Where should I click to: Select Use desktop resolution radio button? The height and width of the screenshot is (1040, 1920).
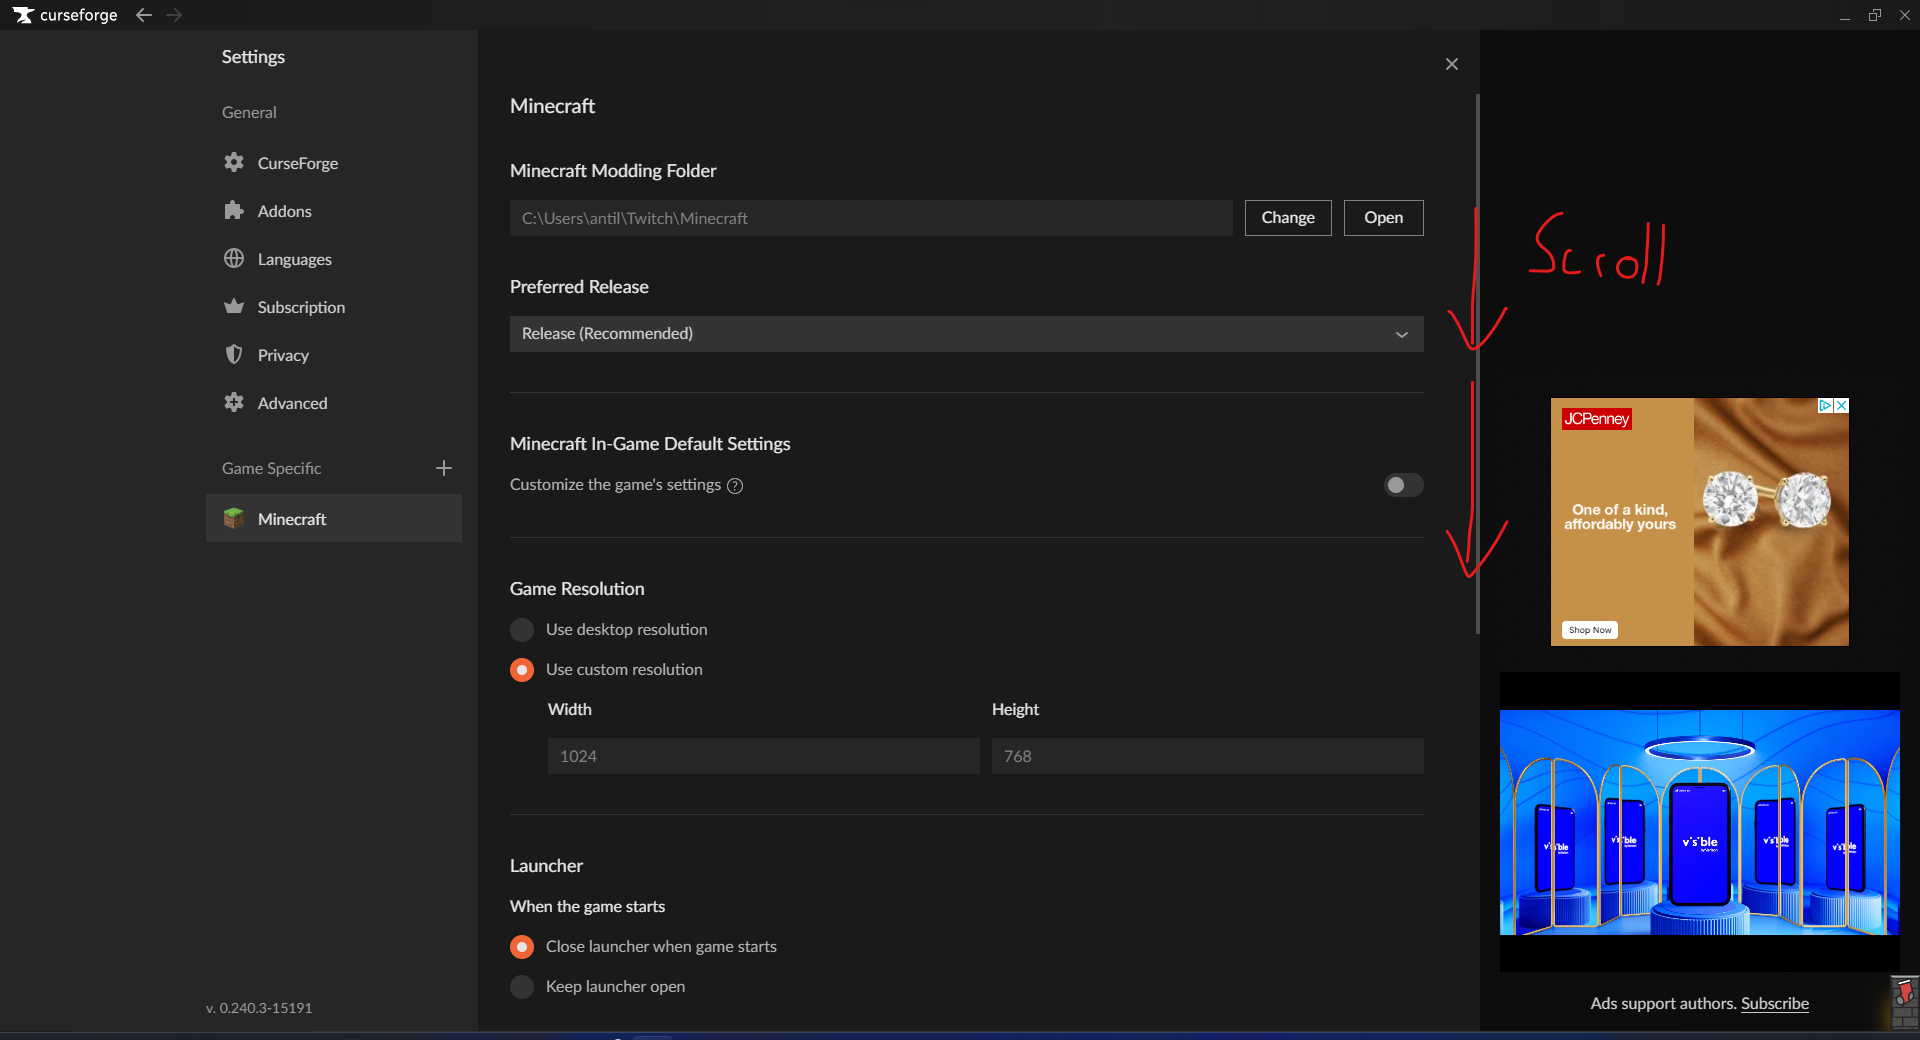522,630
